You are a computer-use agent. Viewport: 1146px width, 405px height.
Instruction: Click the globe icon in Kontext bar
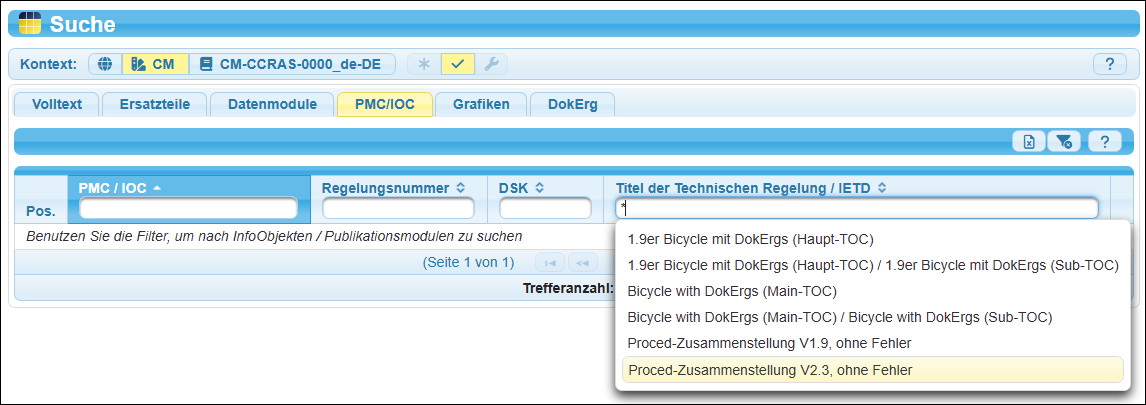105,64
